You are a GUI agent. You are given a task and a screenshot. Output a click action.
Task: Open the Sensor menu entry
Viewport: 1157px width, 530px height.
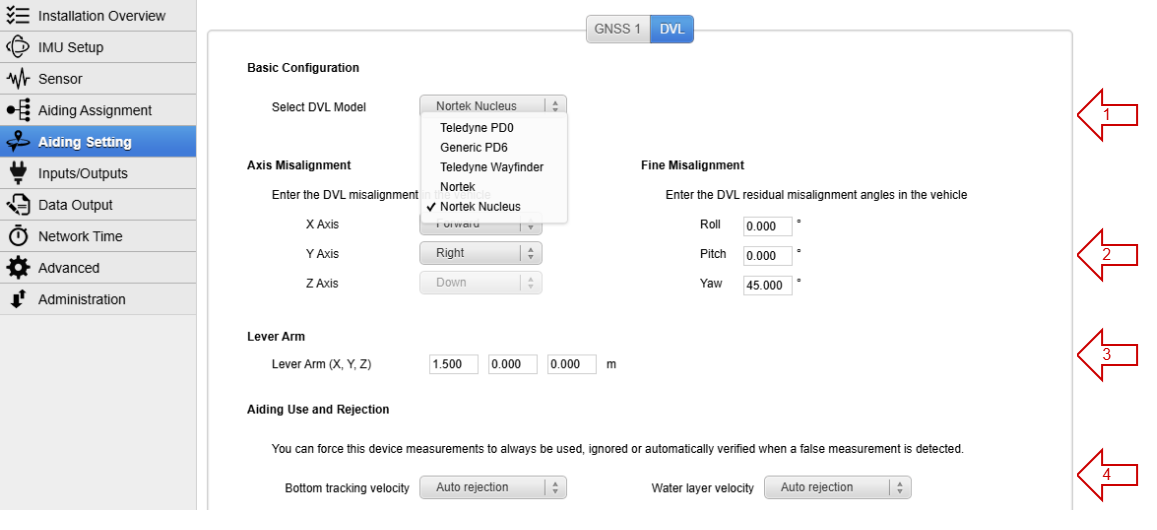pyautogui.click(x=98, y=78)
